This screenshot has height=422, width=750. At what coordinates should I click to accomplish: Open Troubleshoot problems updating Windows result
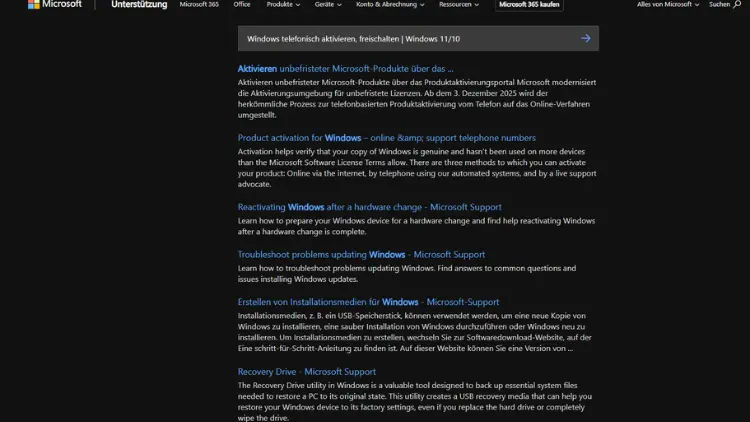coord(361,255)
